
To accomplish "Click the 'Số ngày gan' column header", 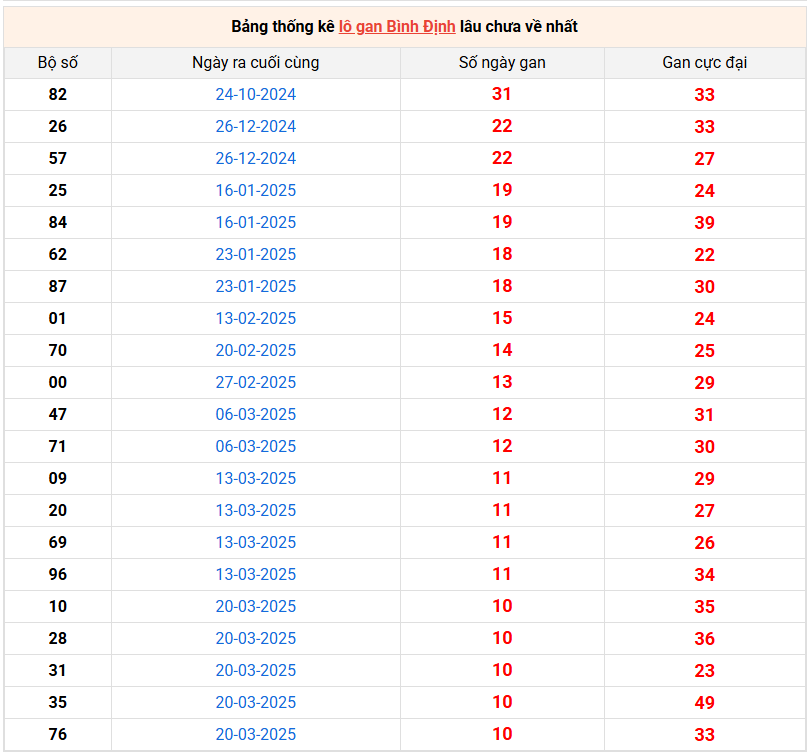I will coord(502,62).
